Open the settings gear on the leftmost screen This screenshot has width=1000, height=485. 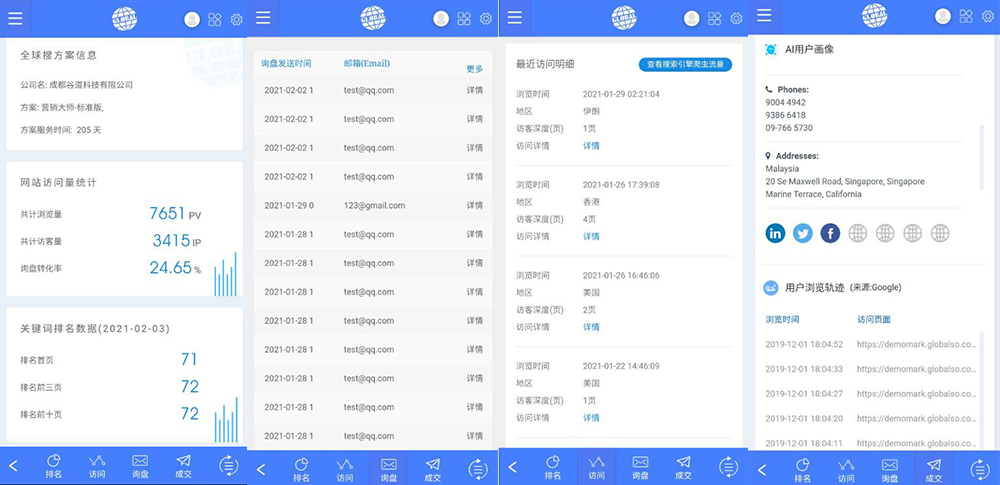click(x=236, y=19)
